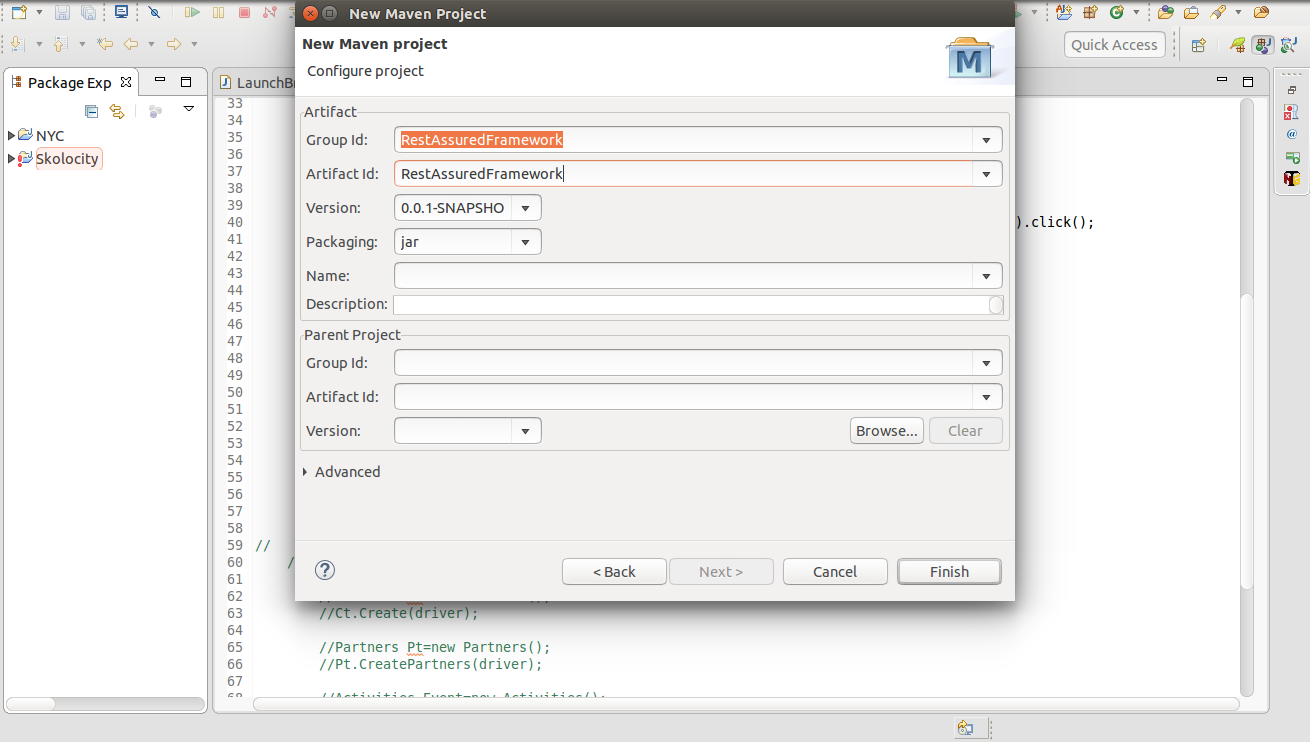
Task: Click the Cancel button
Action: (x=835, y=572)
